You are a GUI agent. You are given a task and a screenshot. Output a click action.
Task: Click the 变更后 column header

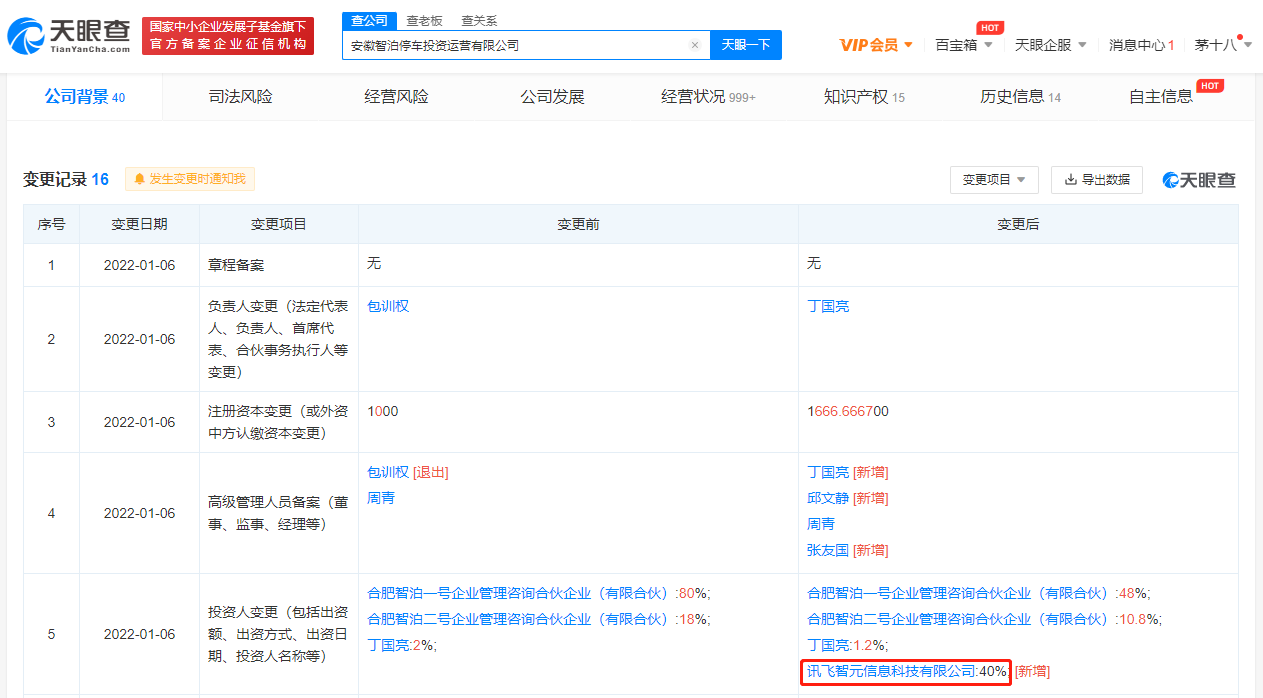pos(1018,224)
